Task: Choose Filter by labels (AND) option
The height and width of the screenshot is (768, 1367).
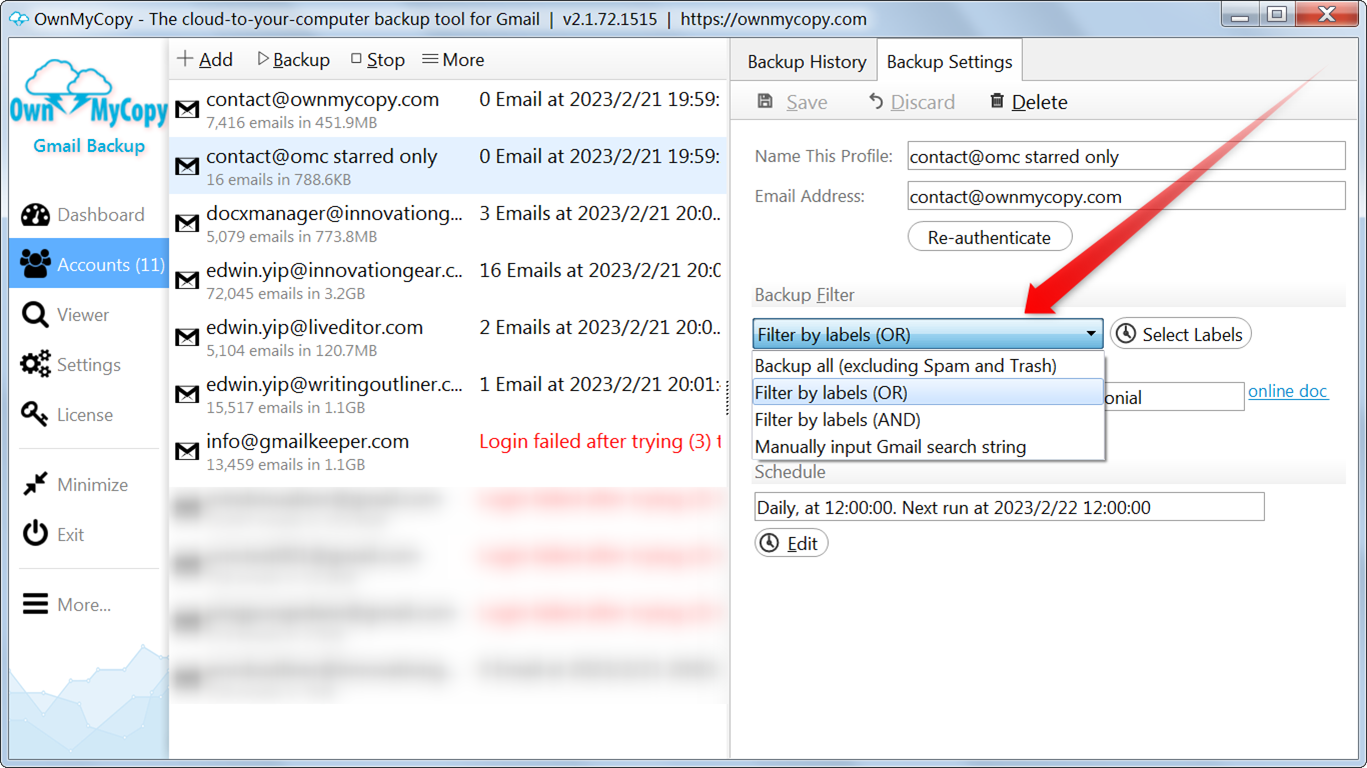Action: coord(928,419)
